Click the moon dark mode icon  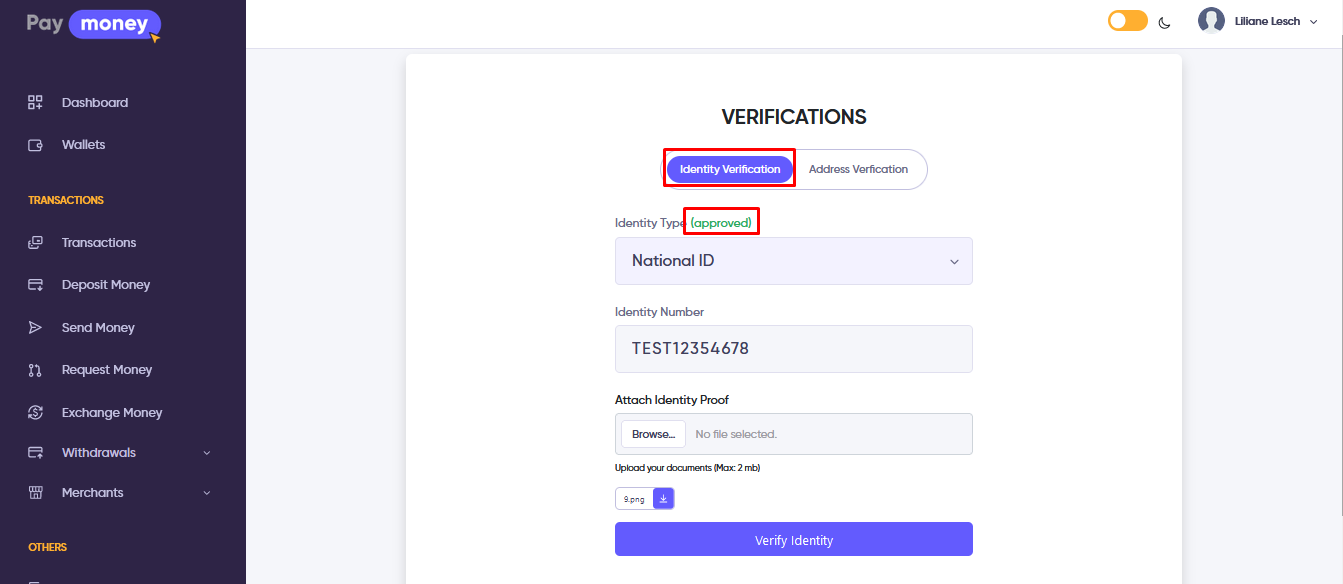tap(1165, 22)
